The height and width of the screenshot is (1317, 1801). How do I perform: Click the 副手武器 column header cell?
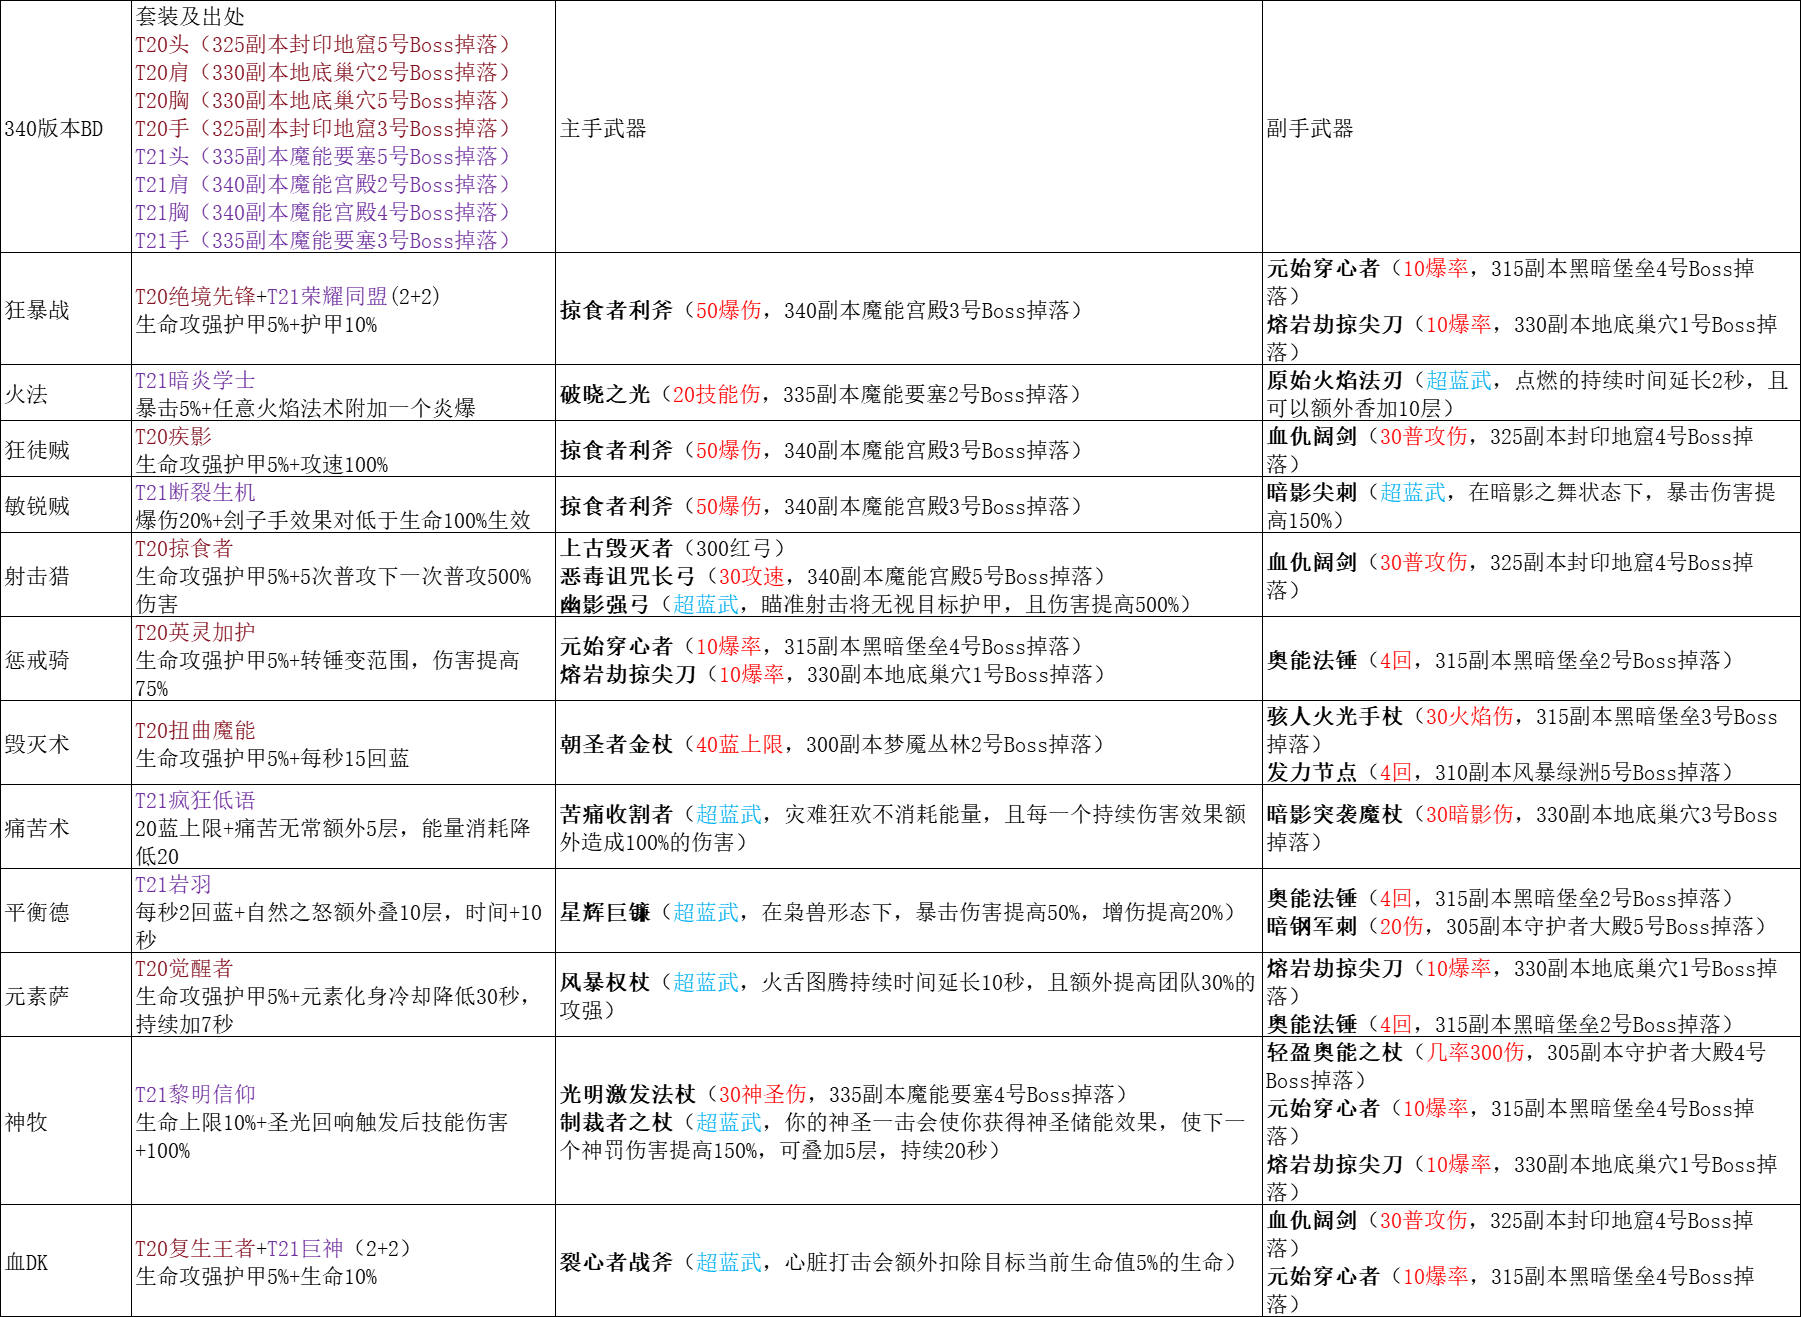click(x=1531, y=127)
